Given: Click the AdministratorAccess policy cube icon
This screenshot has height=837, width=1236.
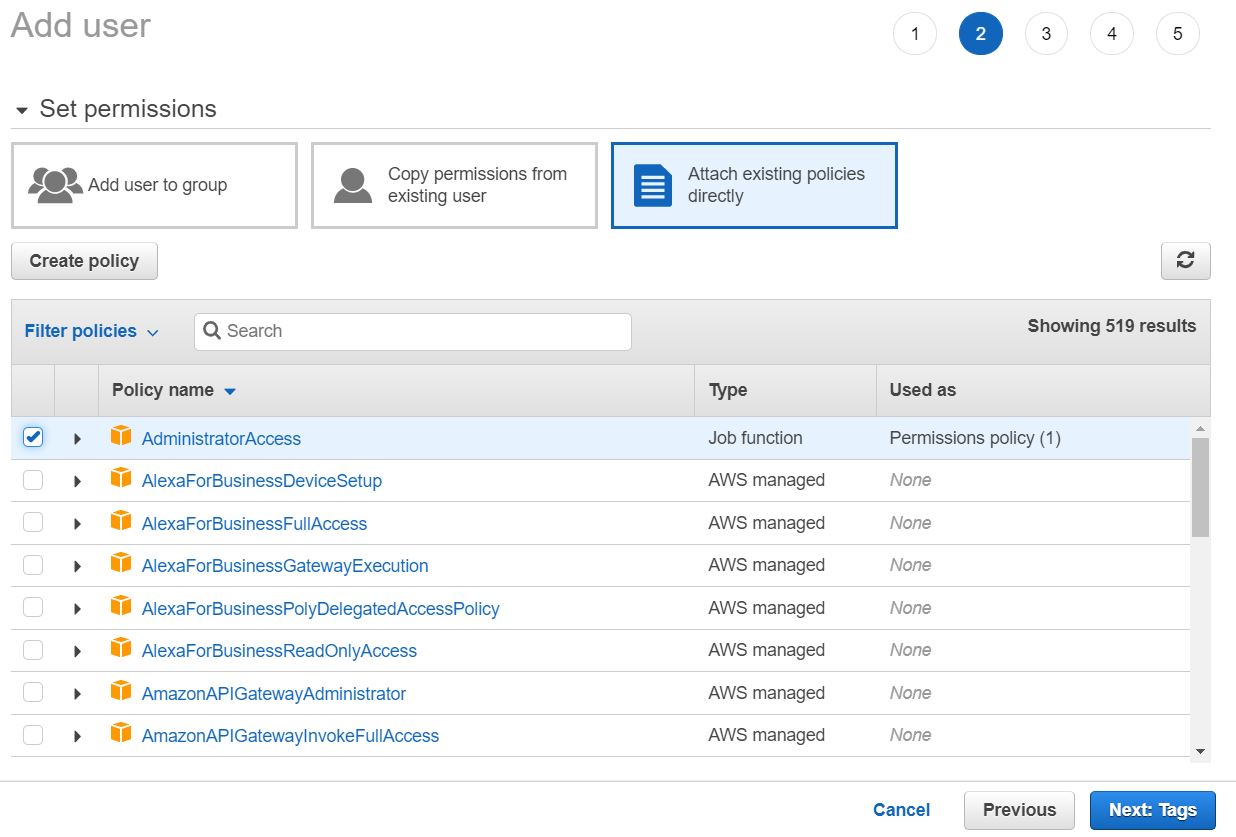Looking at the screenshot, I should pyautogui.click(x=121, y=437).
